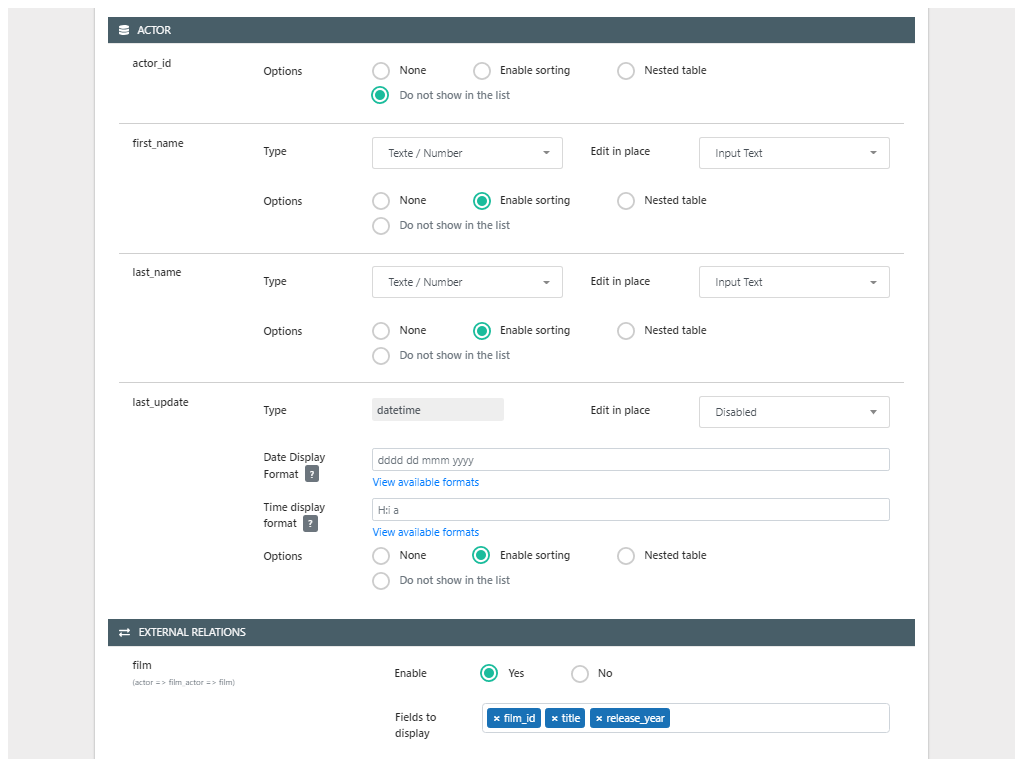This screenshot has width=1024, height=768.
Task: Click the help icon beside Date Display Format
Action: click(312, 474)
